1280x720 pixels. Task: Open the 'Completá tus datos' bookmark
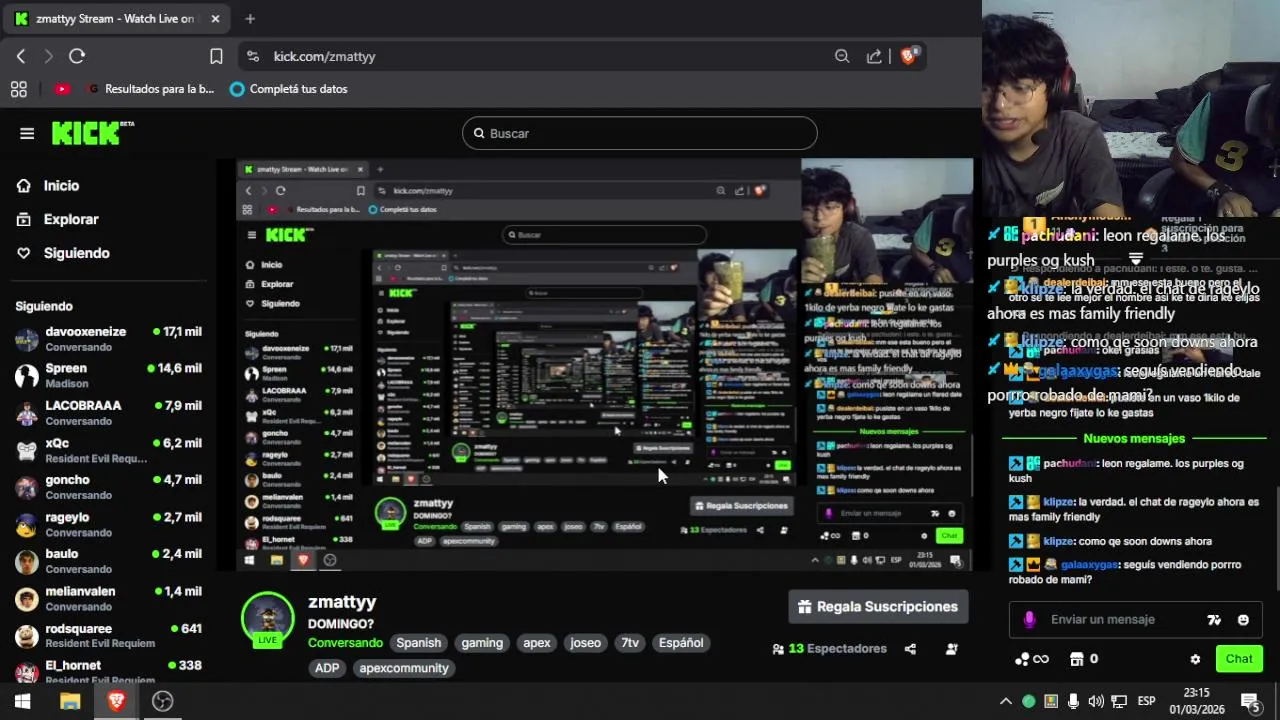click(289, 89)
